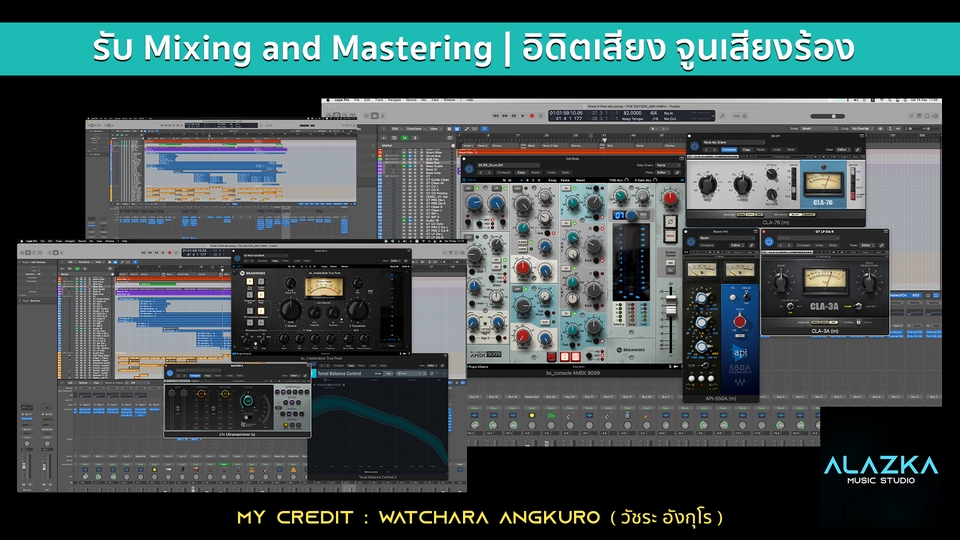The width and height of the screenshot is (960, 540).
Task: Toggle Cycle mode in the large Logic Pro transport
Action: pyautogui.click(x=541, y=116)
